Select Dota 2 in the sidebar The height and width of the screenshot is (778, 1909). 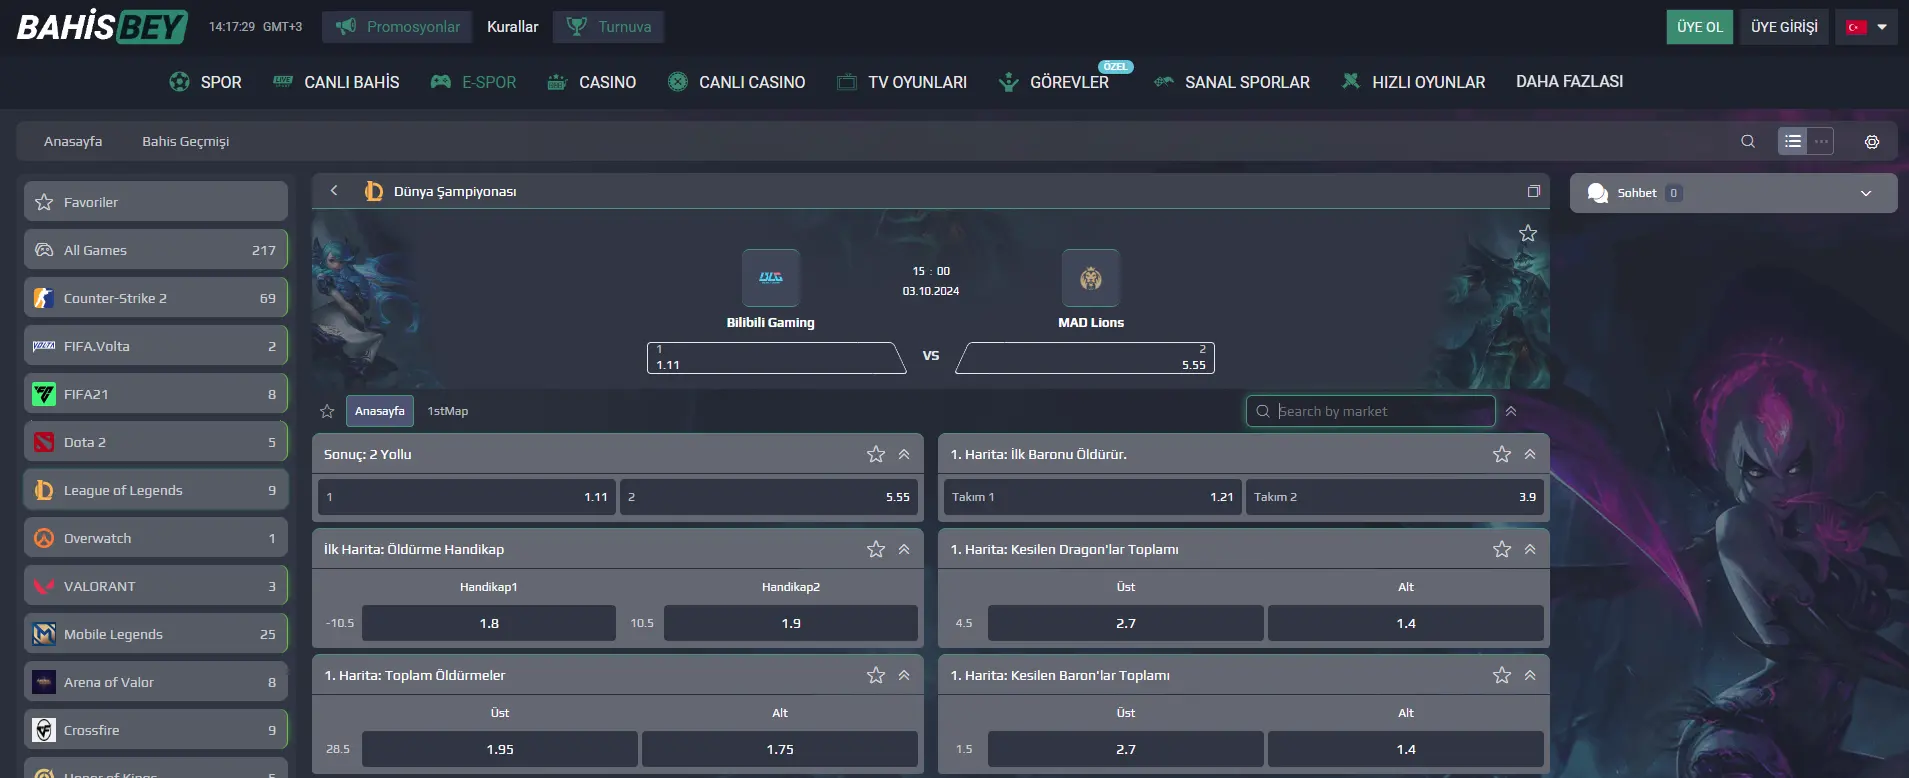tap(156, 441)
